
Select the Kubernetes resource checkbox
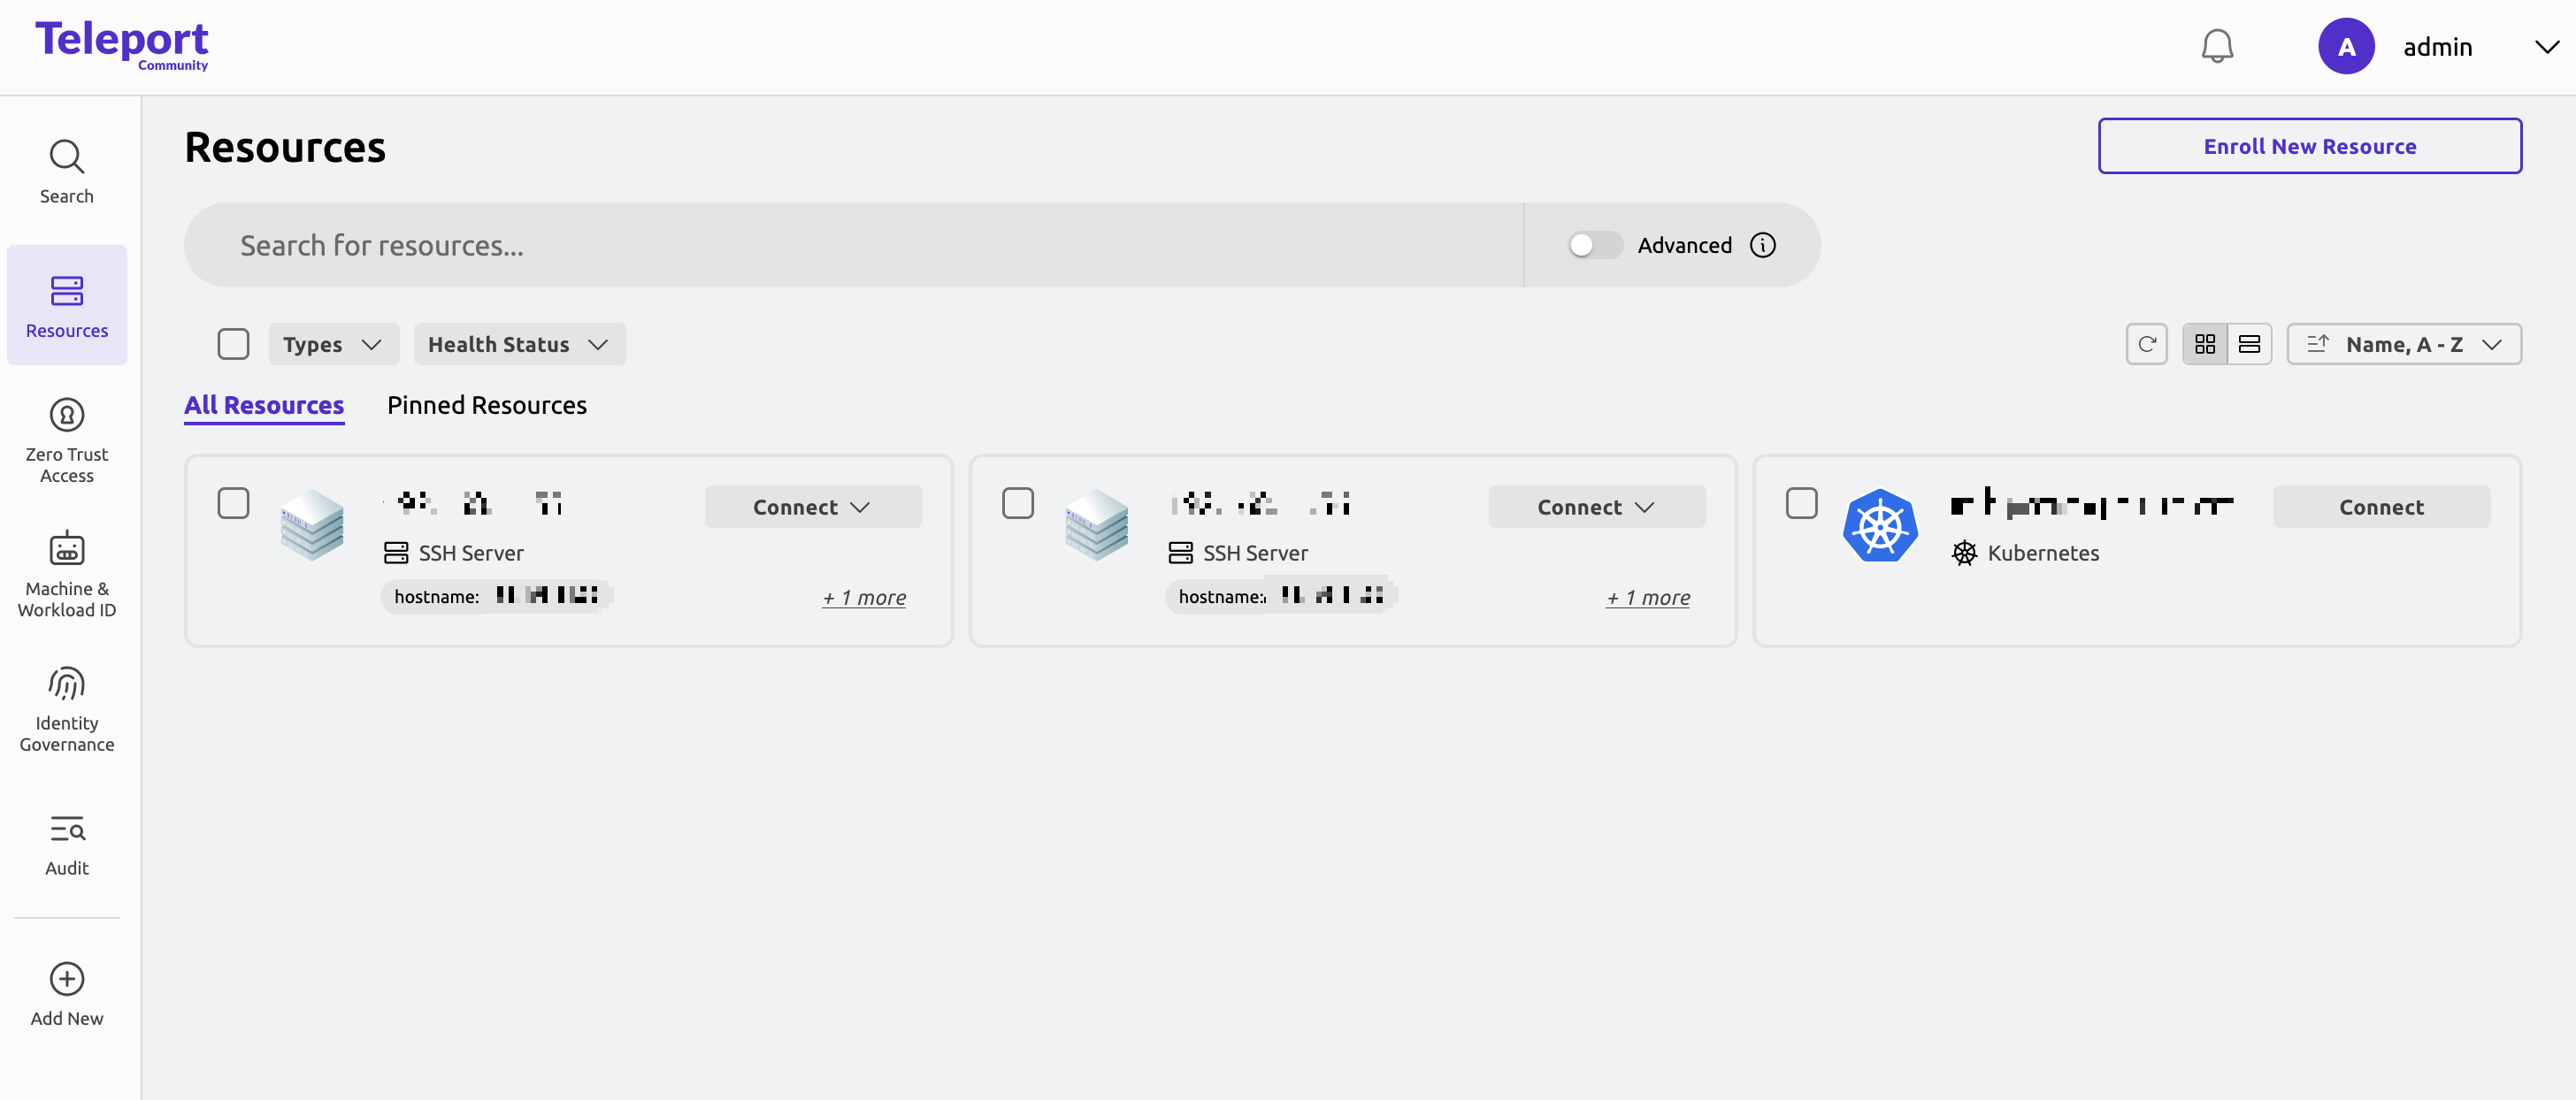[1801, 503]
